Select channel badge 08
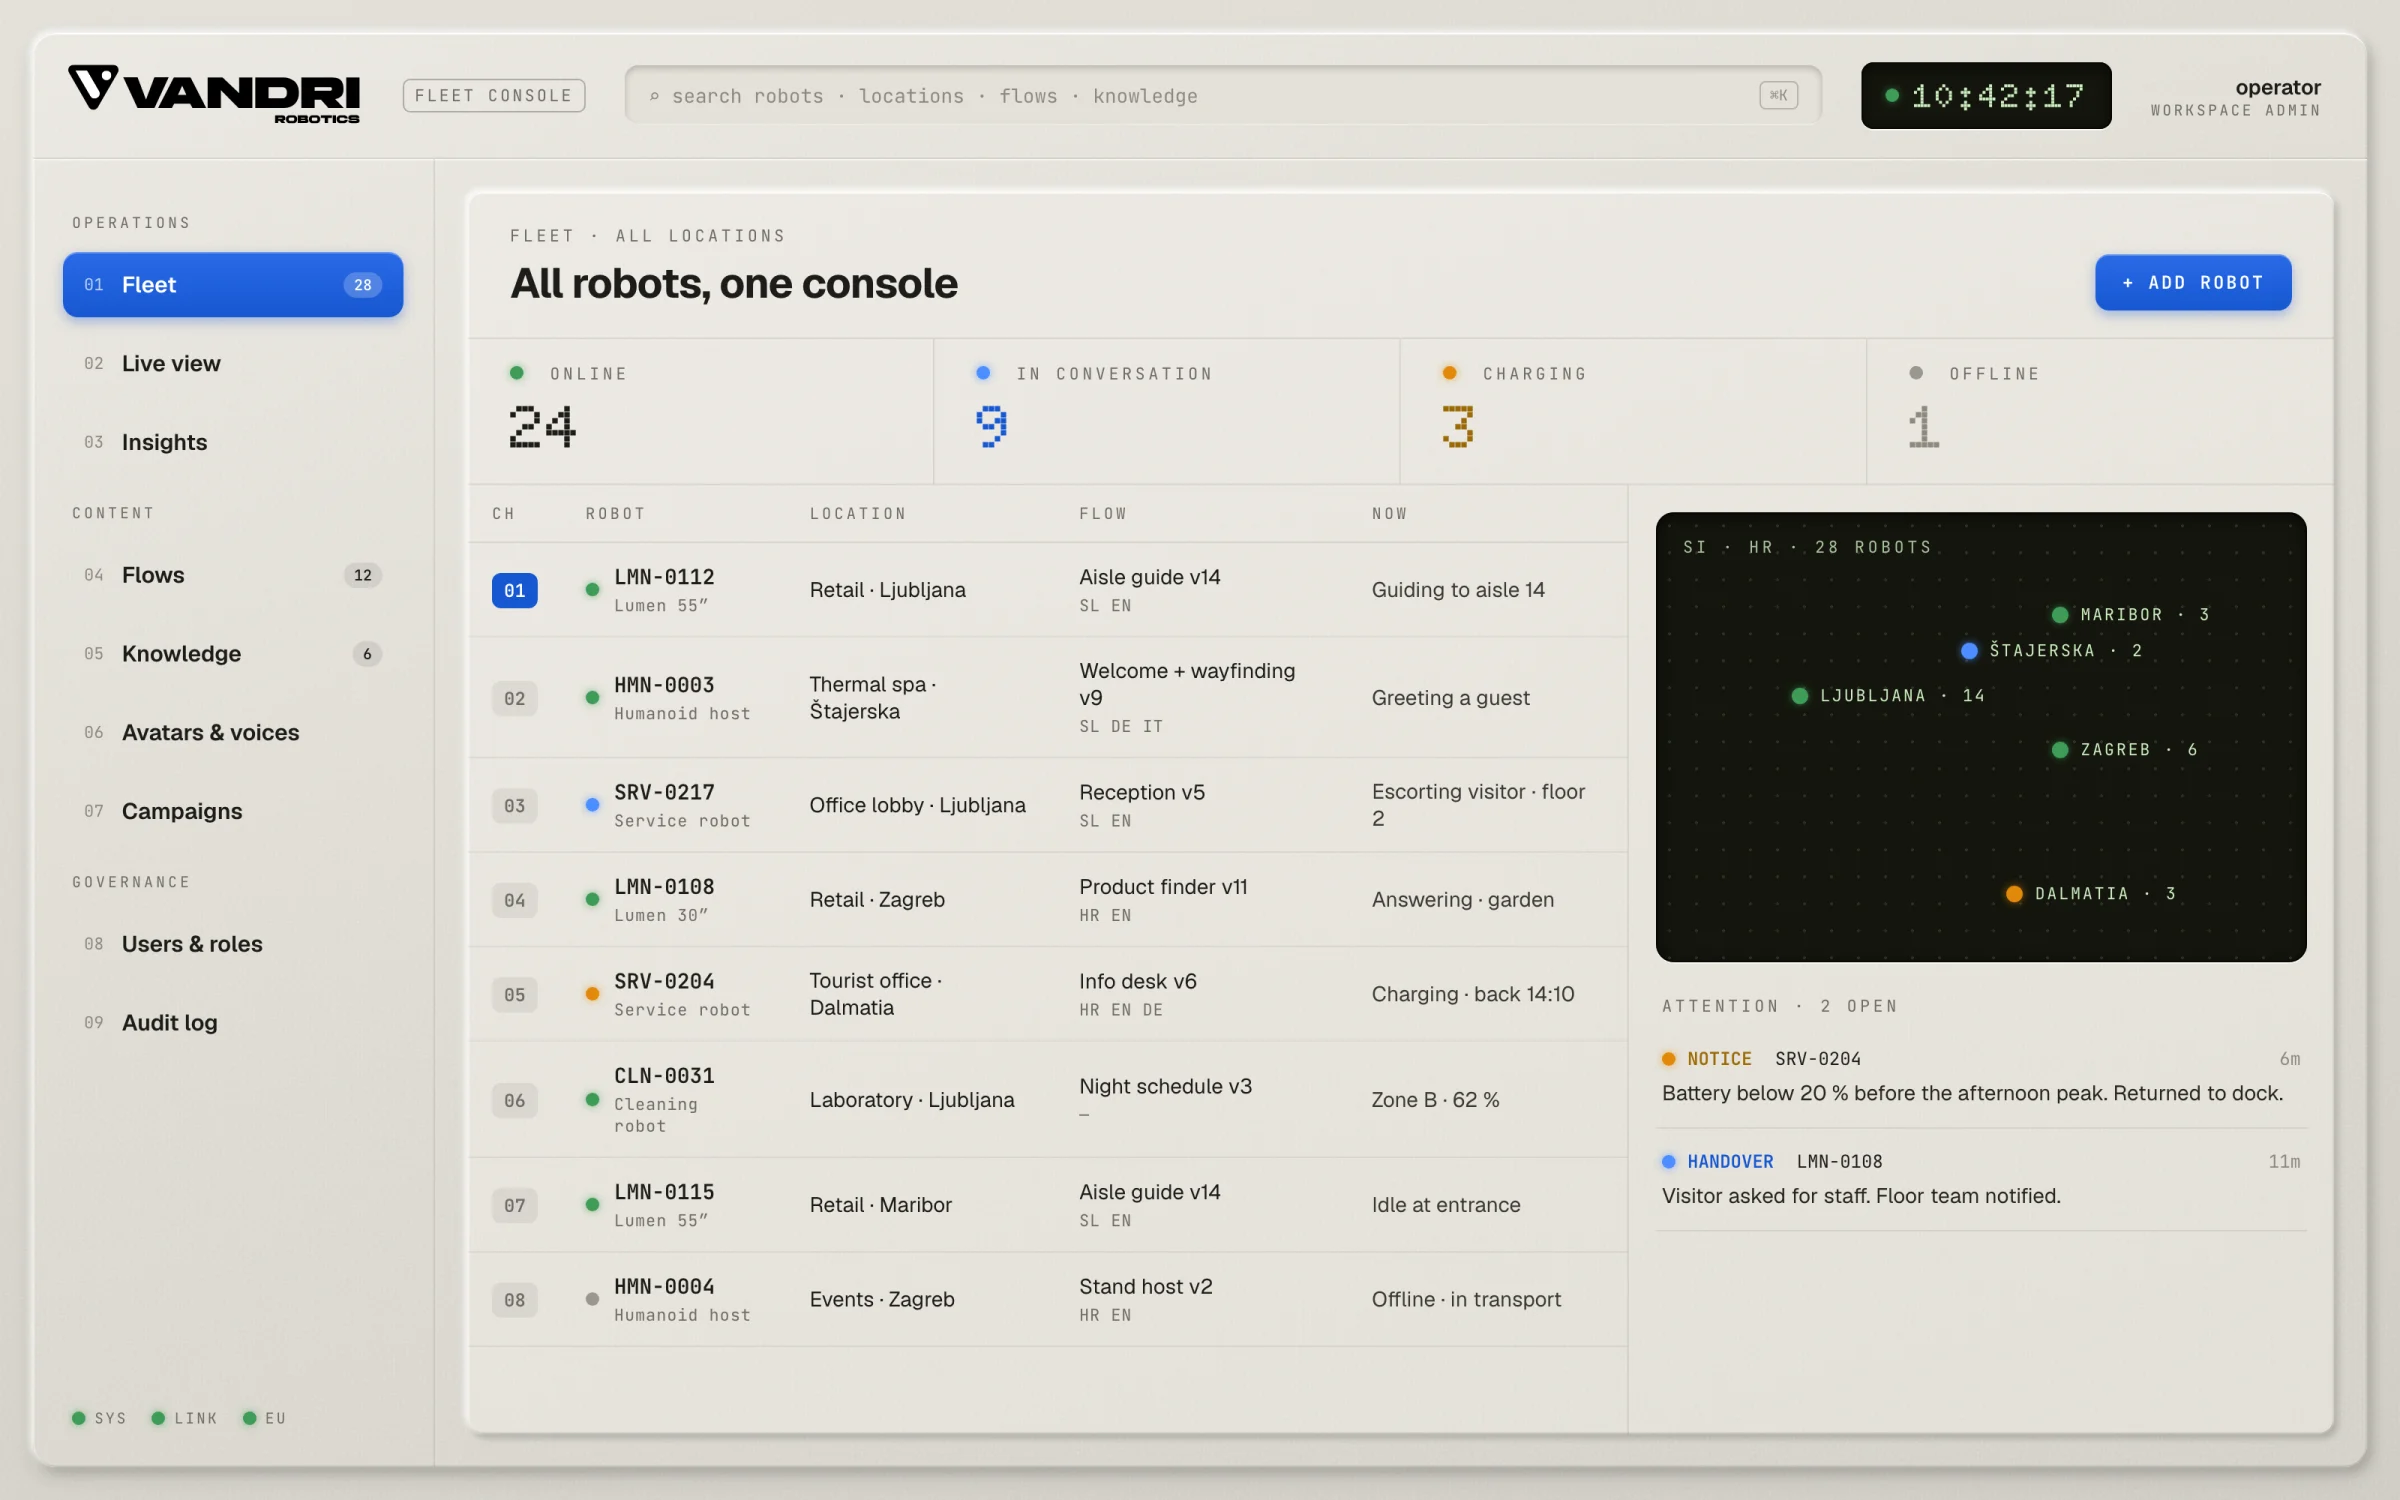This screenshot has height=1500, width=2400. 514,1300
